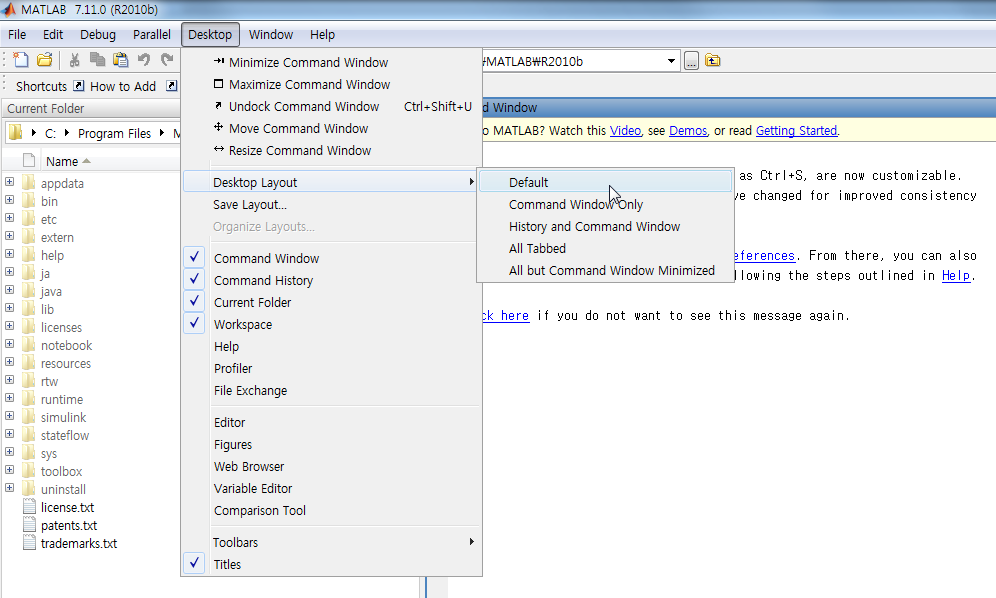Viewport: 996px width, 598px height.
Task: Uncheck Workspace in Desktop menu
Action: click(x=194, y=324)
